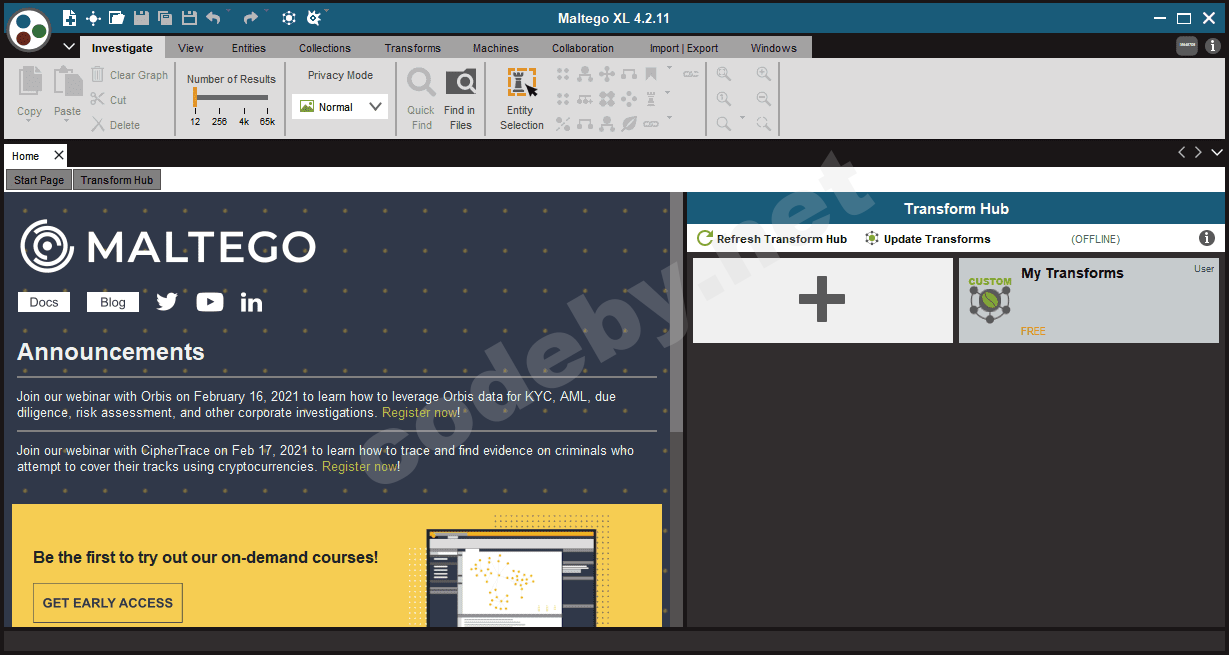Click the Clear Graph trash icon
This screenshot has width=1229, height=655.
pyautogui.click(x=97, y=75)
